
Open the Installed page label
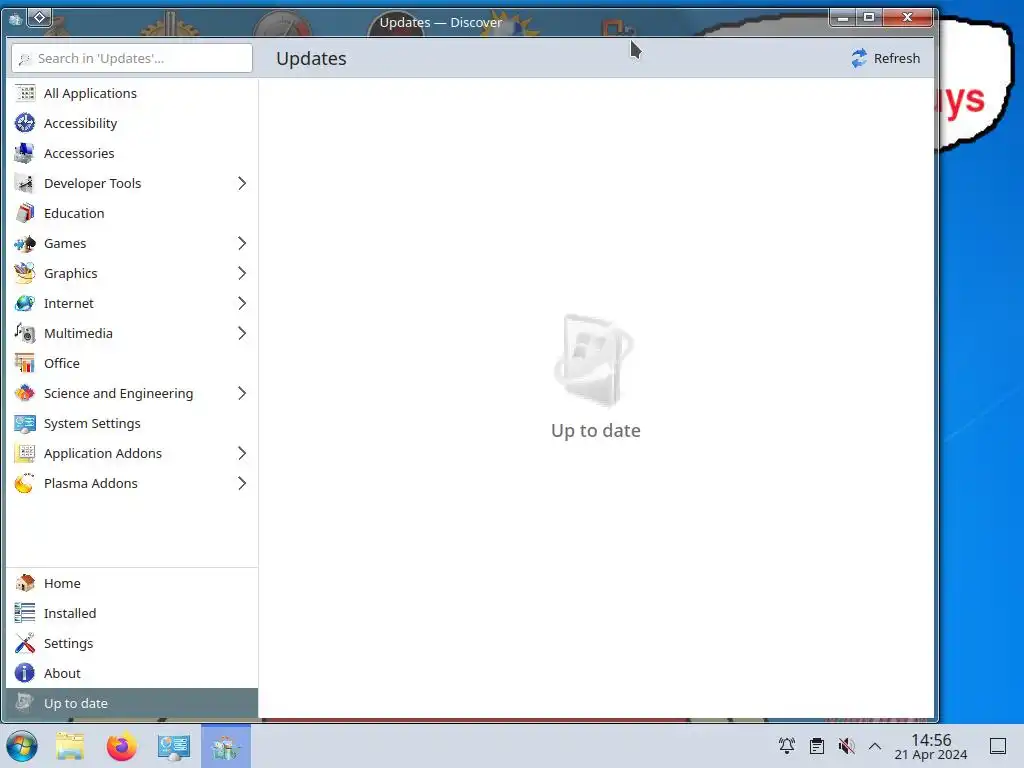pos(70,613)
